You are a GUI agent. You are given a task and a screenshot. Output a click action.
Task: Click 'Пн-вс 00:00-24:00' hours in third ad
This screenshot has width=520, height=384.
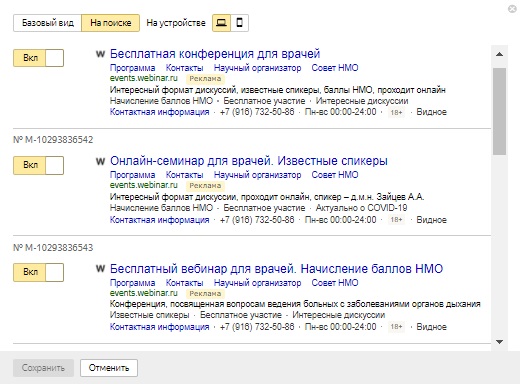coord(341,327)
